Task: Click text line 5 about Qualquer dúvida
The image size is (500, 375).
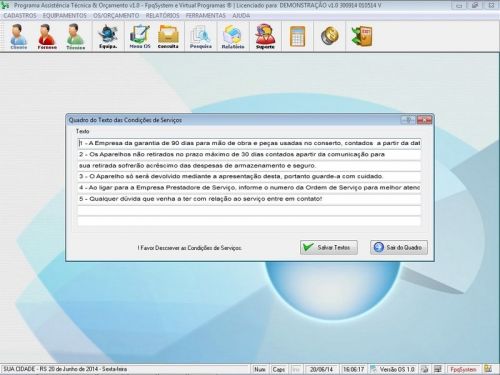Action: (249, 199)
